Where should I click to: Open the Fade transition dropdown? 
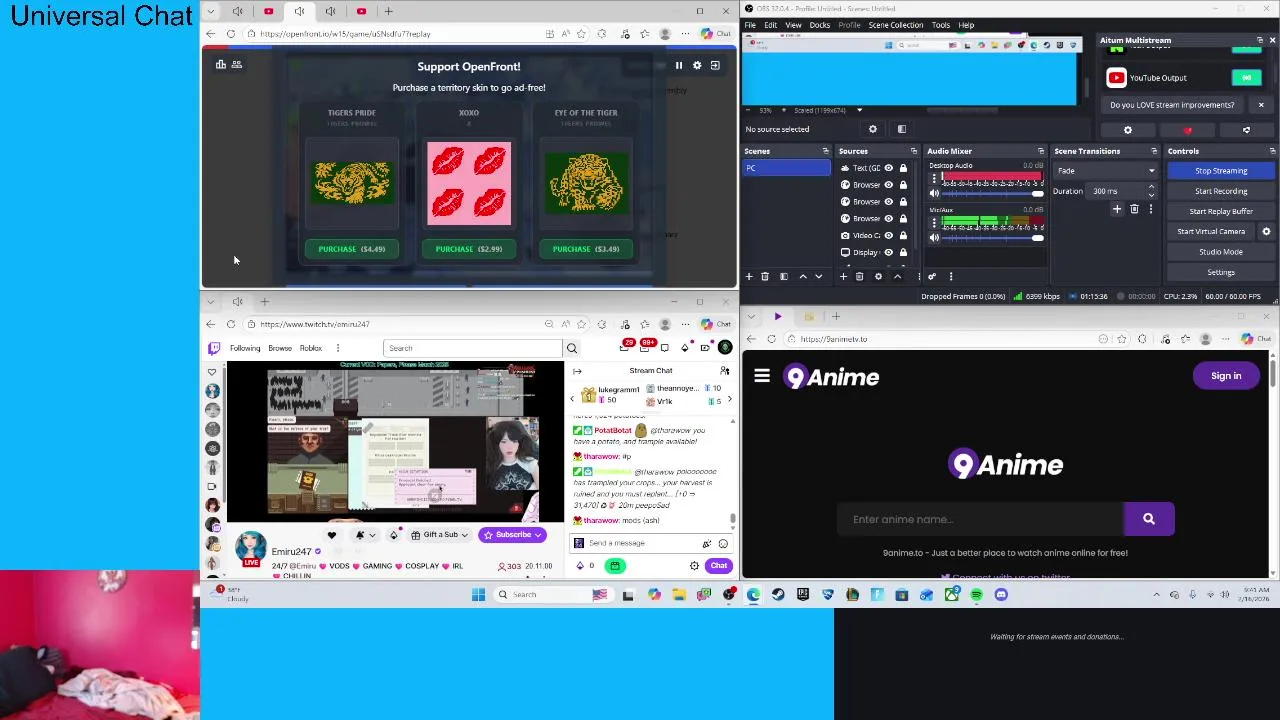coord(1106,171)
